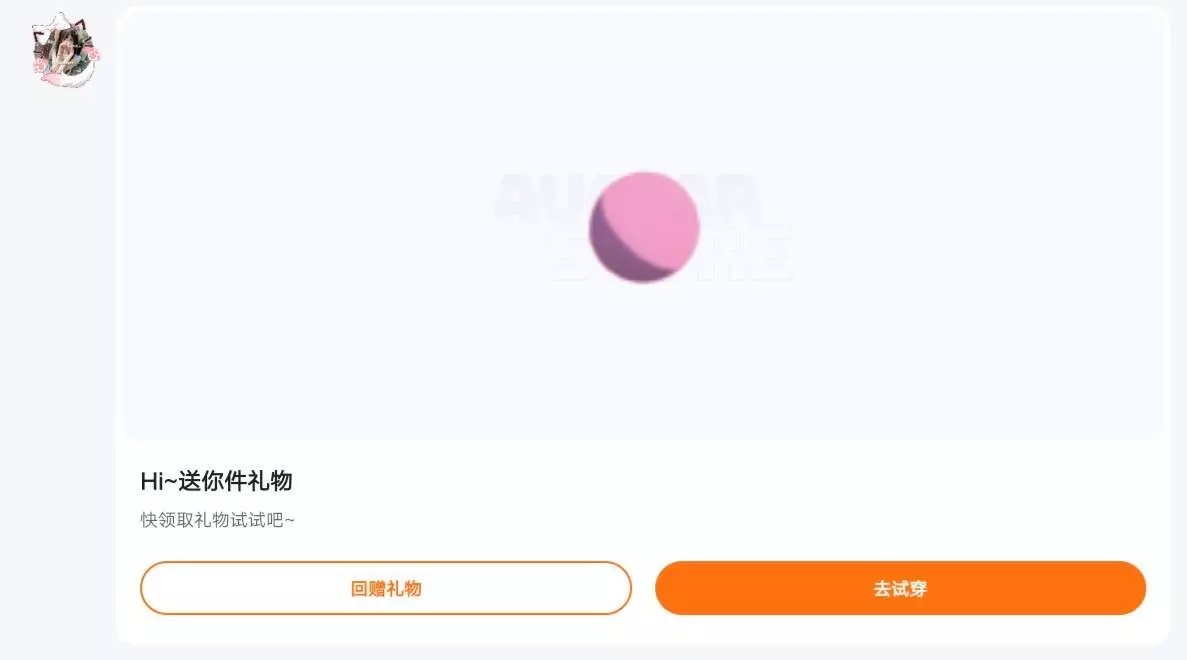Click the Hi~送你件礼物 title
The width and height of the screenshot is (1187, 660).
coord(216,481)
